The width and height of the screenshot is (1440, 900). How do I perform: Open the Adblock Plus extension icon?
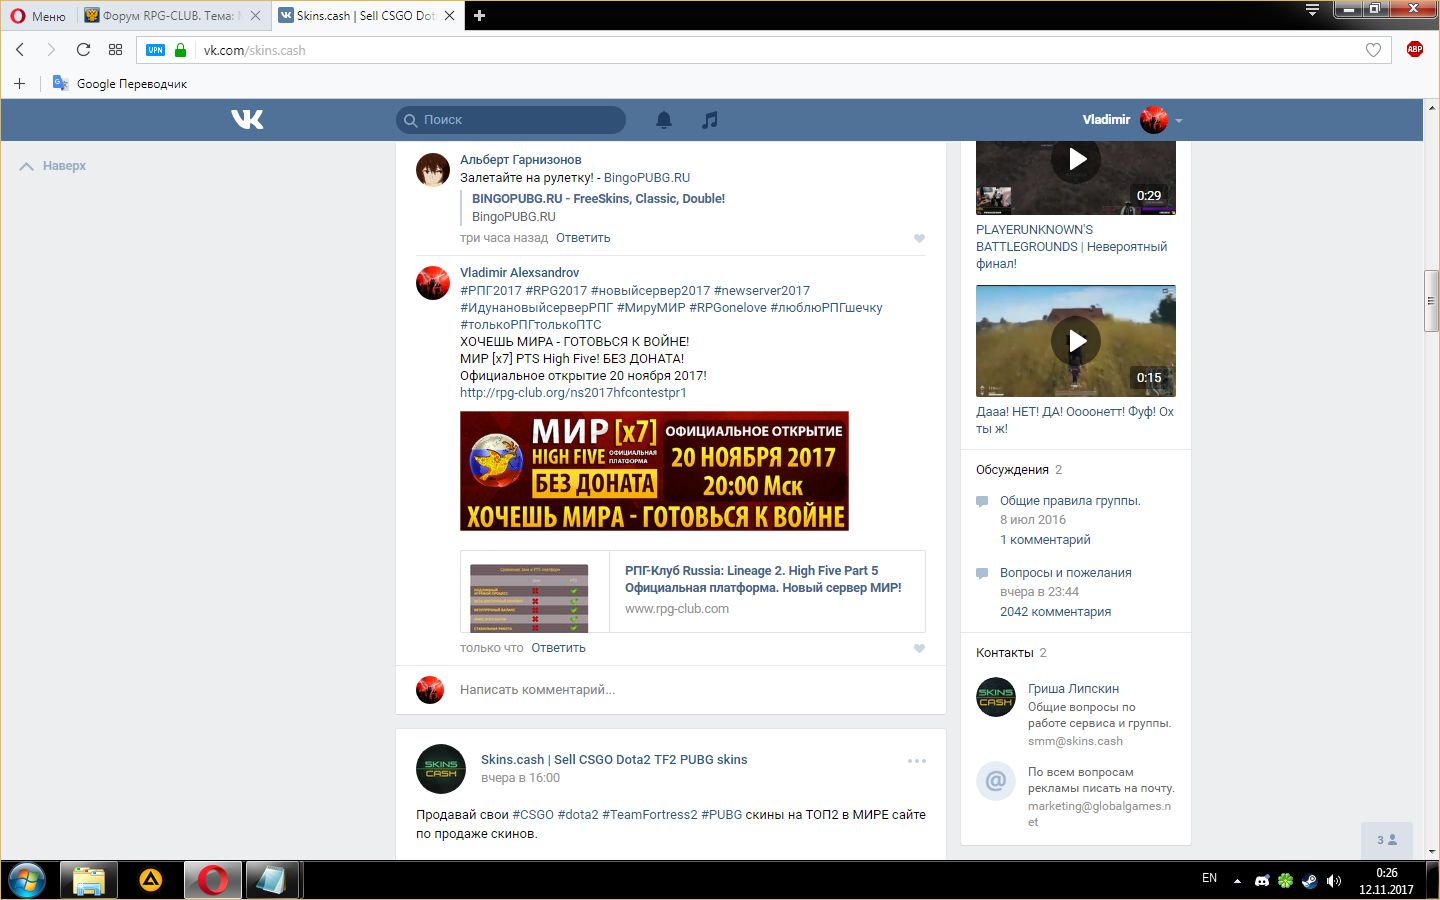[1414, 49]
